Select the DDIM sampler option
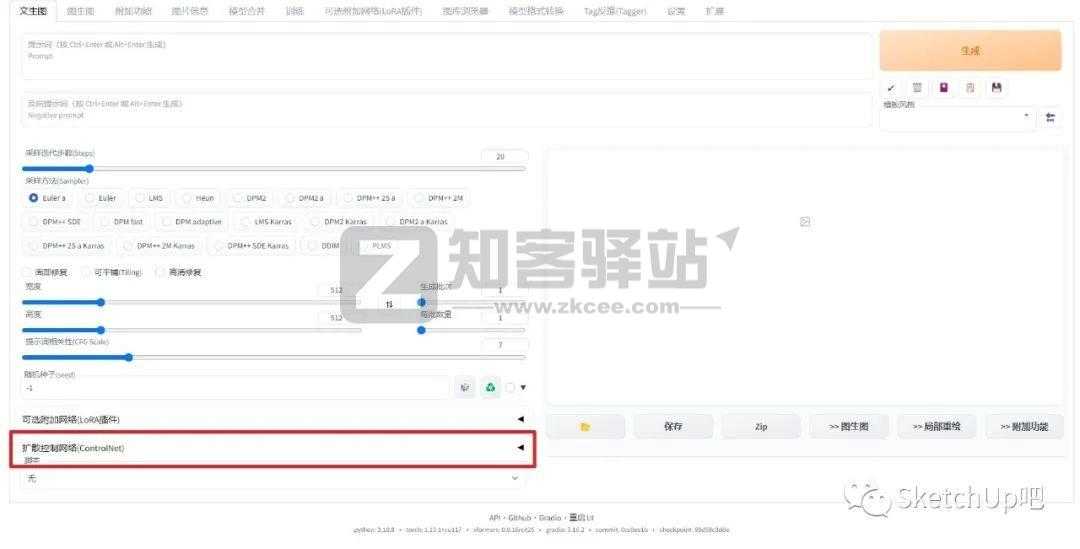The width and height of the screenshot is (1080, 549). [x=324, y=245]
